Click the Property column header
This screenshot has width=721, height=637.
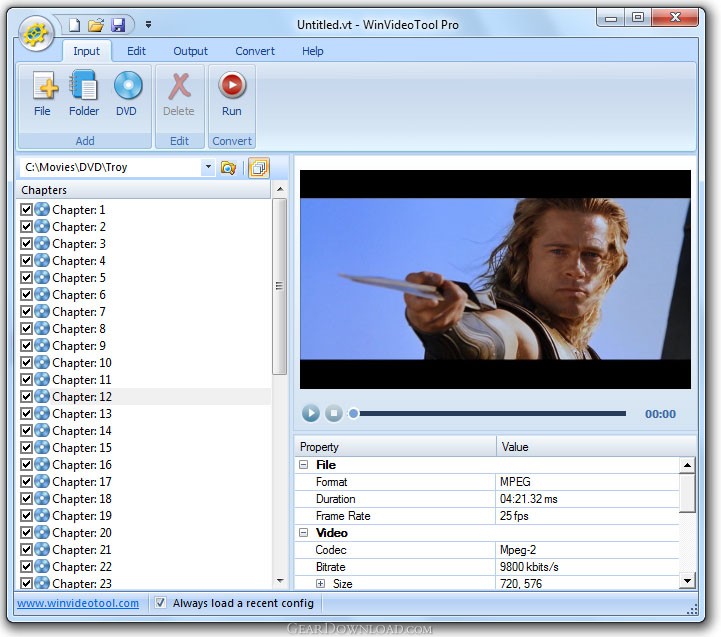point(395,447)
